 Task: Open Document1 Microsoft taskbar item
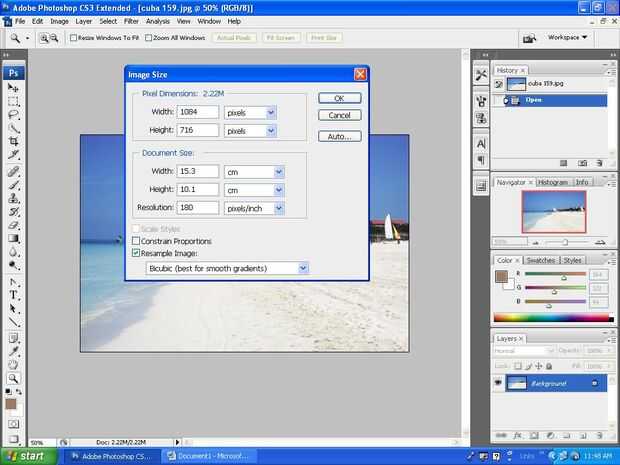pyautogui.click(x=208, y=456)
